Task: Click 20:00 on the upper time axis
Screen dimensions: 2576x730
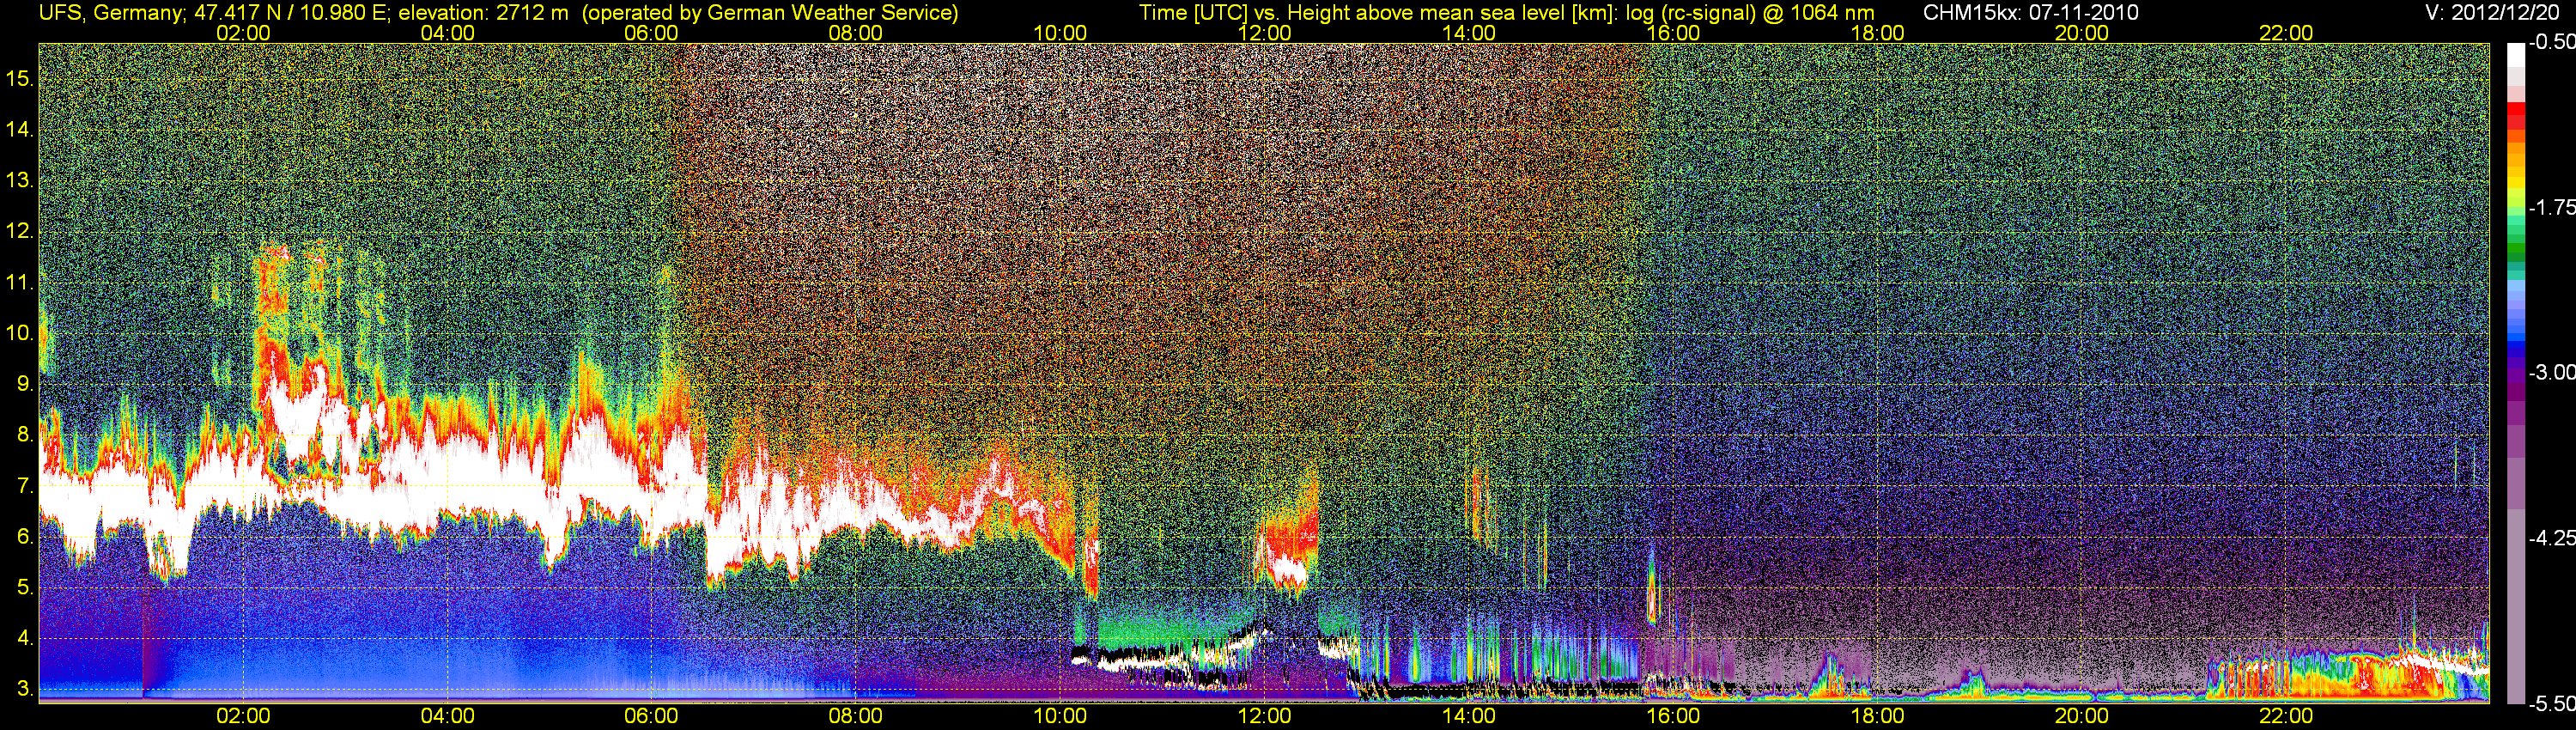Action: 2082,33
